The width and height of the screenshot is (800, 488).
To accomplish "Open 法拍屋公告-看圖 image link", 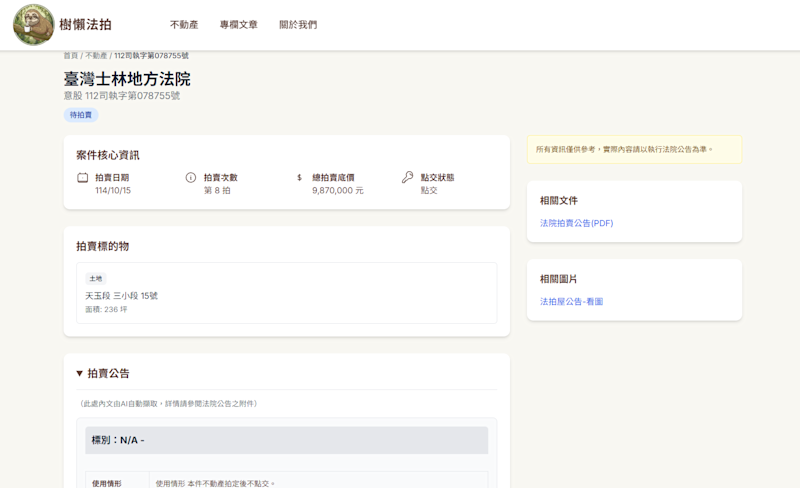I will (x=571, y=302).
